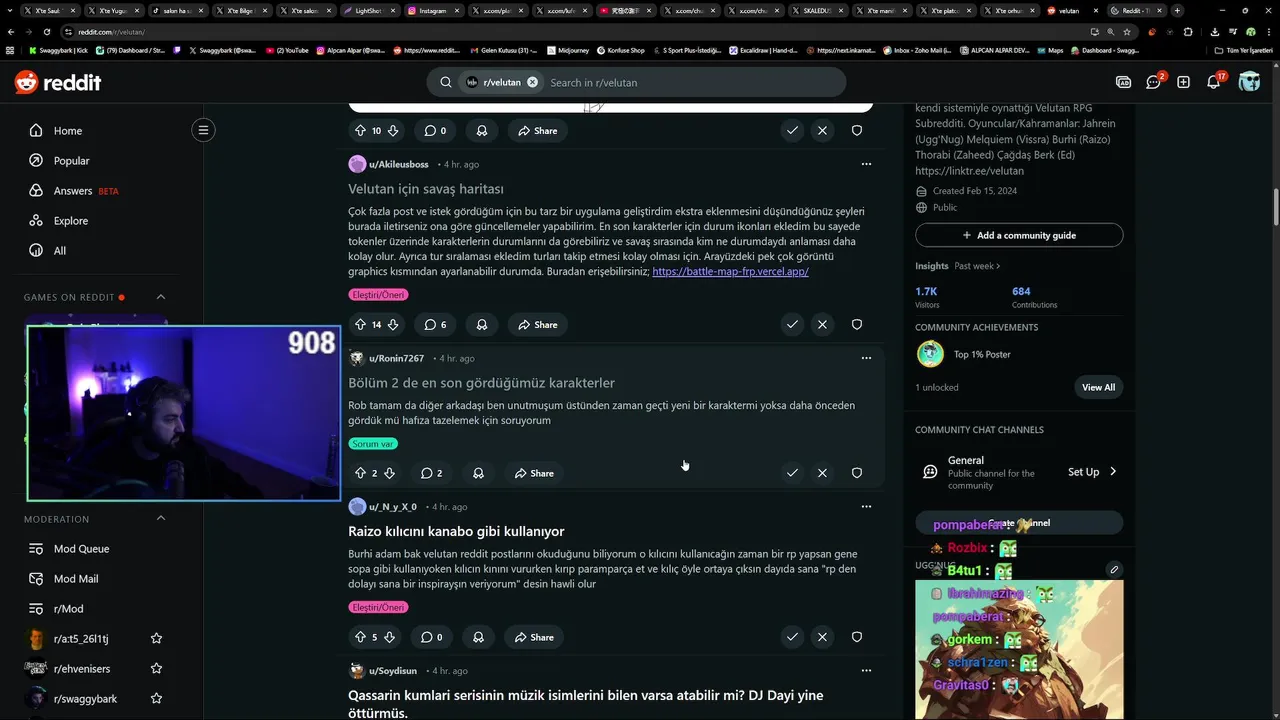The width and height of the screenshot is (1280, 720).
Task: Favorite r/a:t5_26l1tj with star
Action: [x=156, y=638]
